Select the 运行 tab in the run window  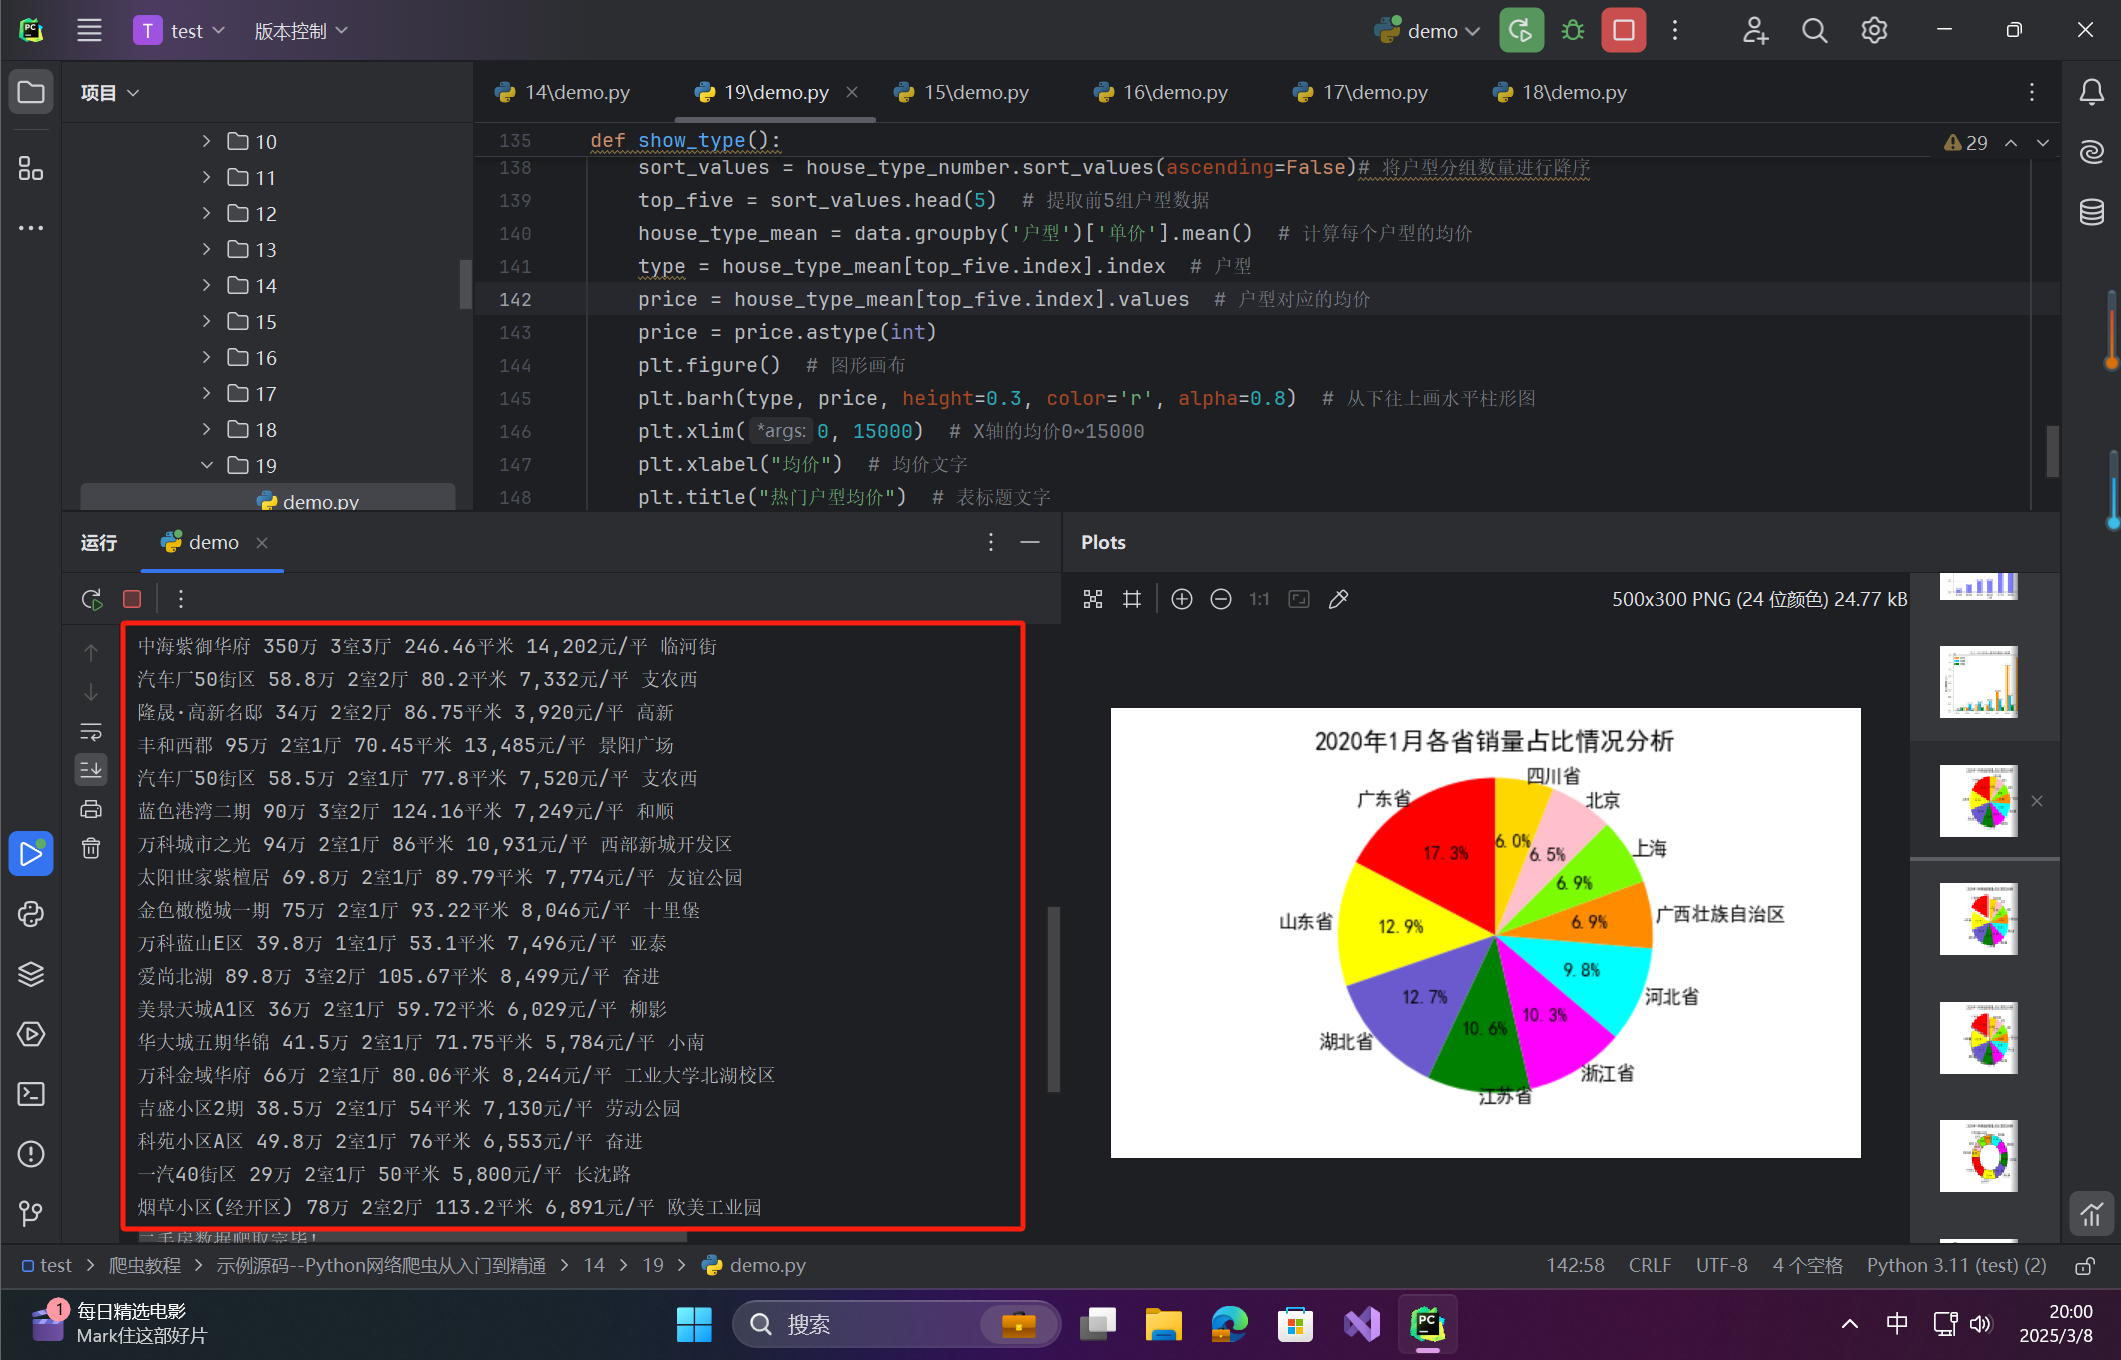[97, 542]
